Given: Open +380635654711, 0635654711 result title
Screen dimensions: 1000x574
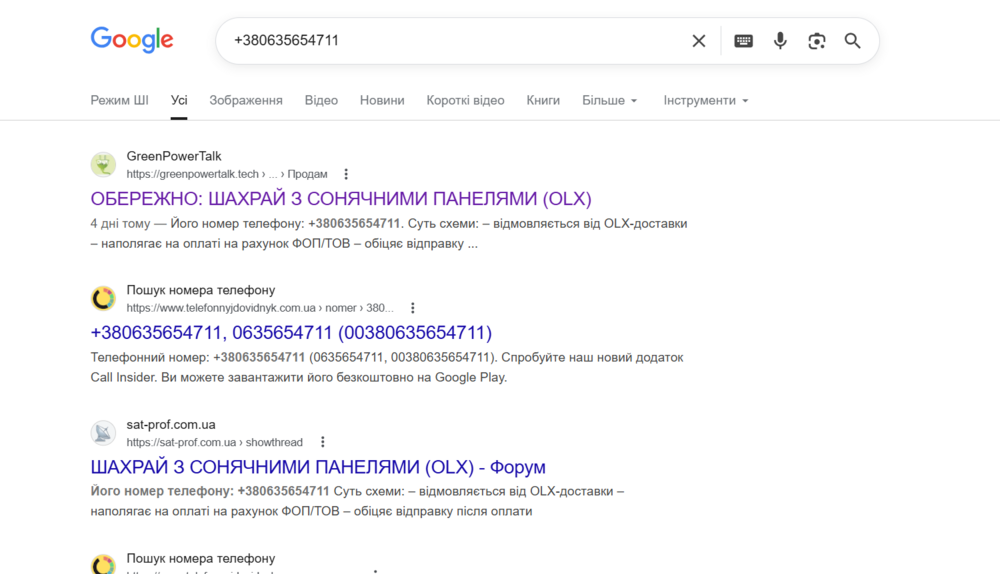Looking at the screenshot, I should (x=291, y=333).
